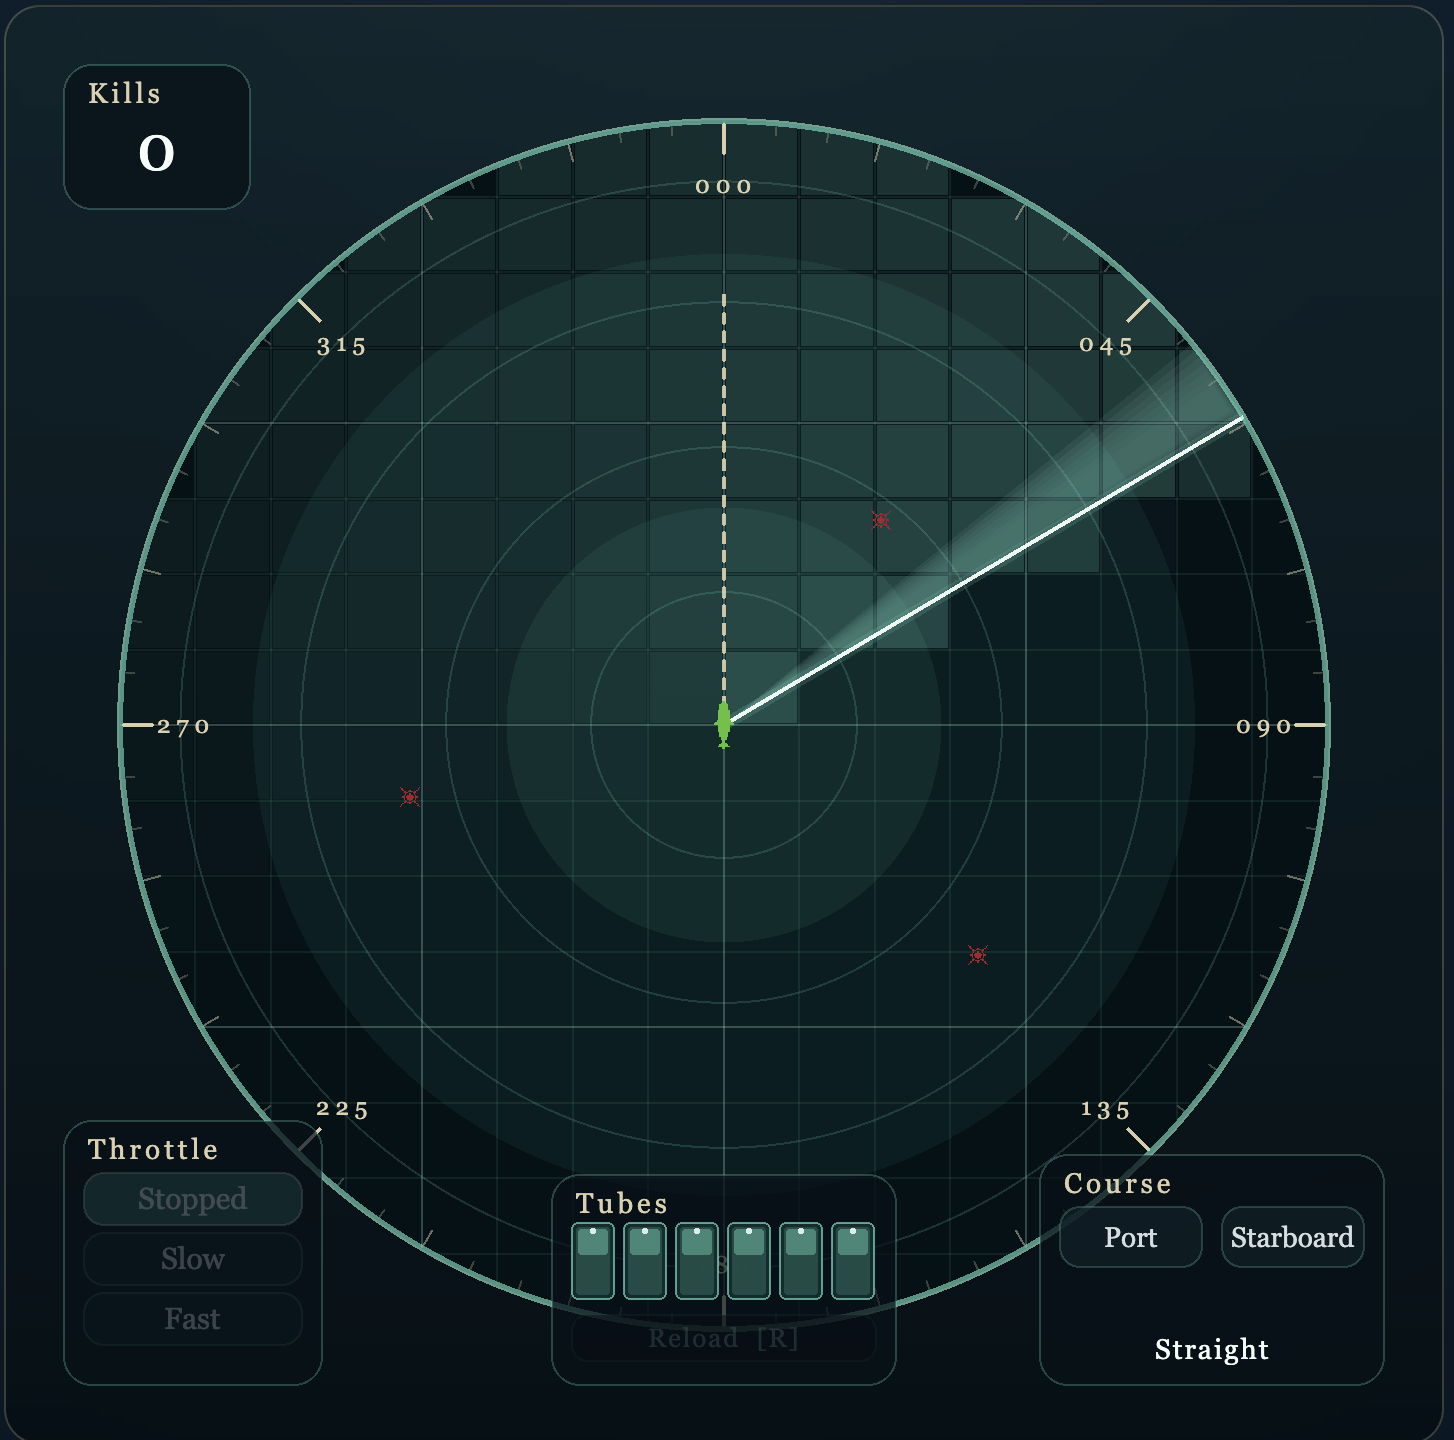Click the 000 bearing label
Screen dimensions: 1454x1440
[x=724, y=187]
